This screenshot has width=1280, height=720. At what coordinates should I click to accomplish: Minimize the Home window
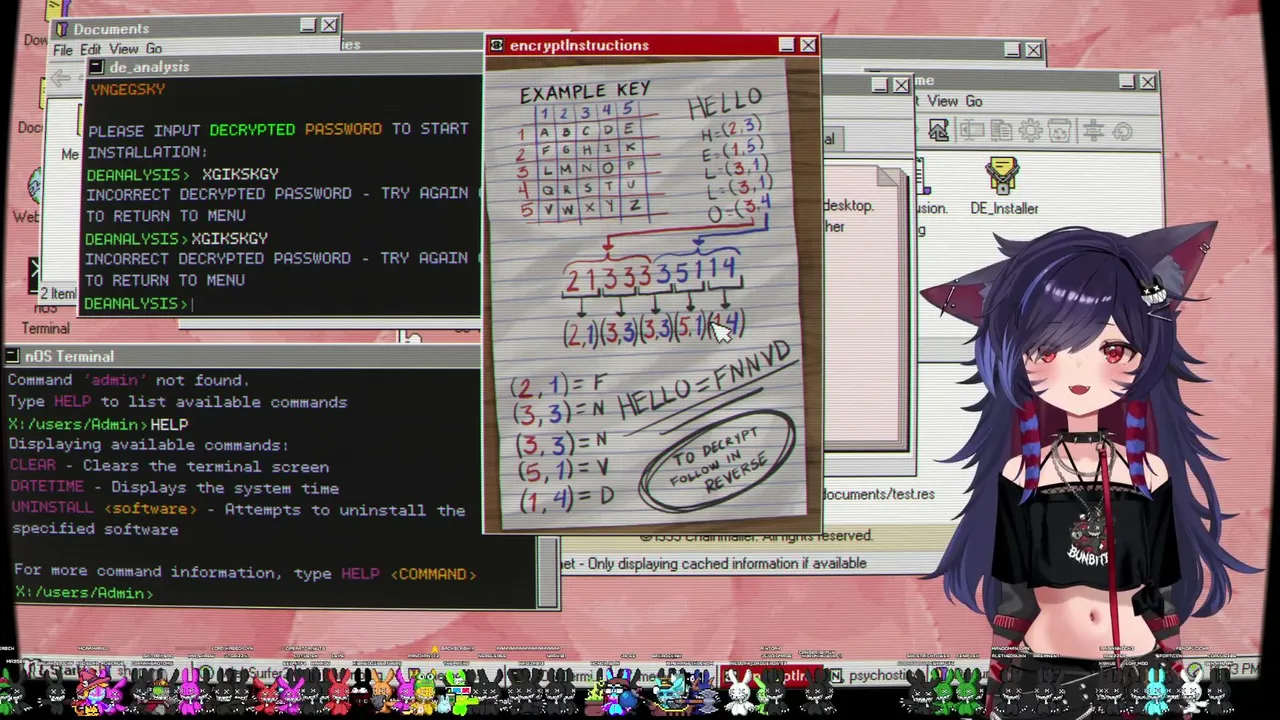1127,81
